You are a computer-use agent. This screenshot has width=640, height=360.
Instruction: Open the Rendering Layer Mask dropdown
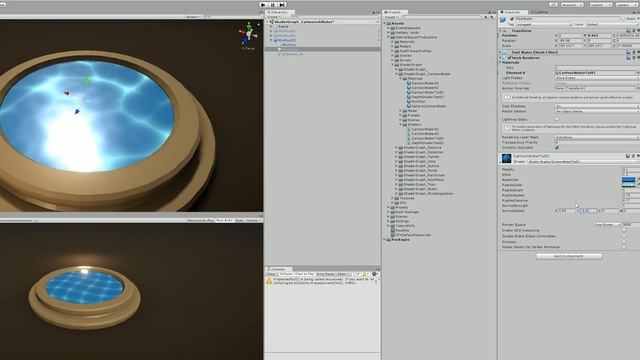[x=597, y=138]
